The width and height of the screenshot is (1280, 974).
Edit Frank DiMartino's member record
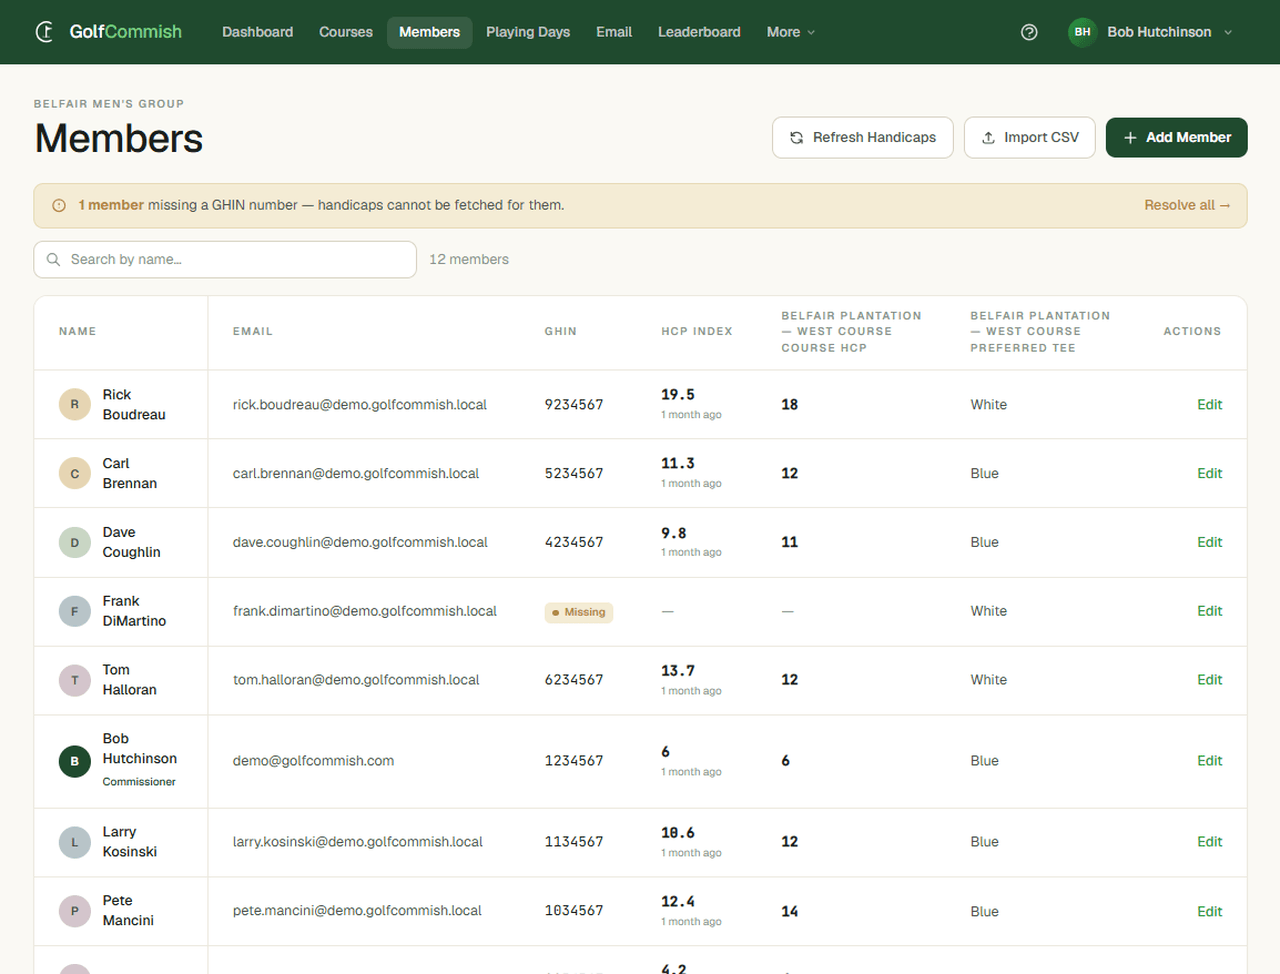pyautogui.click(x=1210, y=611)
